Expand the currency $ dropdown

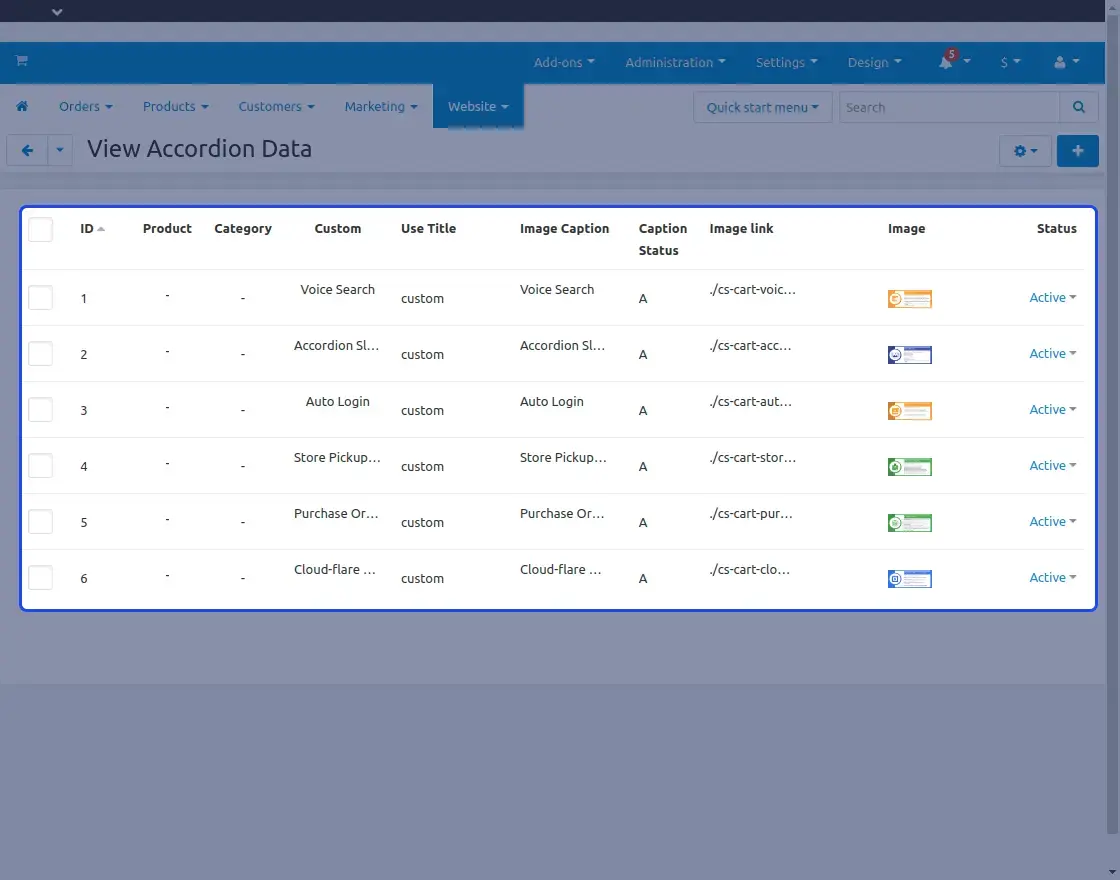click(1010, 62)
